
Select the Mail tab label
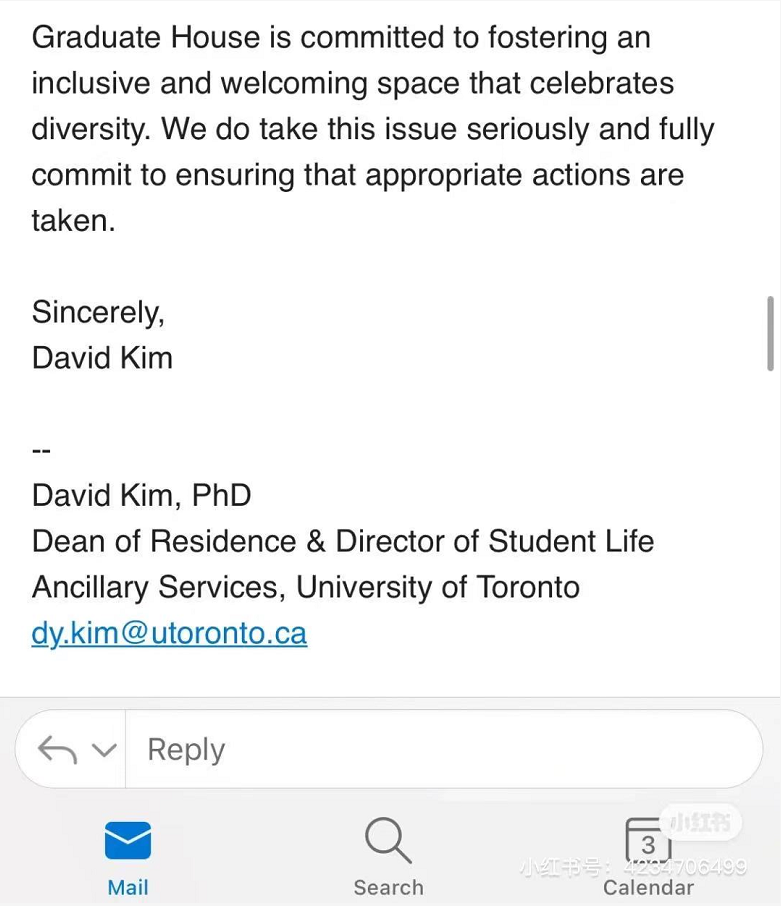point(128,887)
